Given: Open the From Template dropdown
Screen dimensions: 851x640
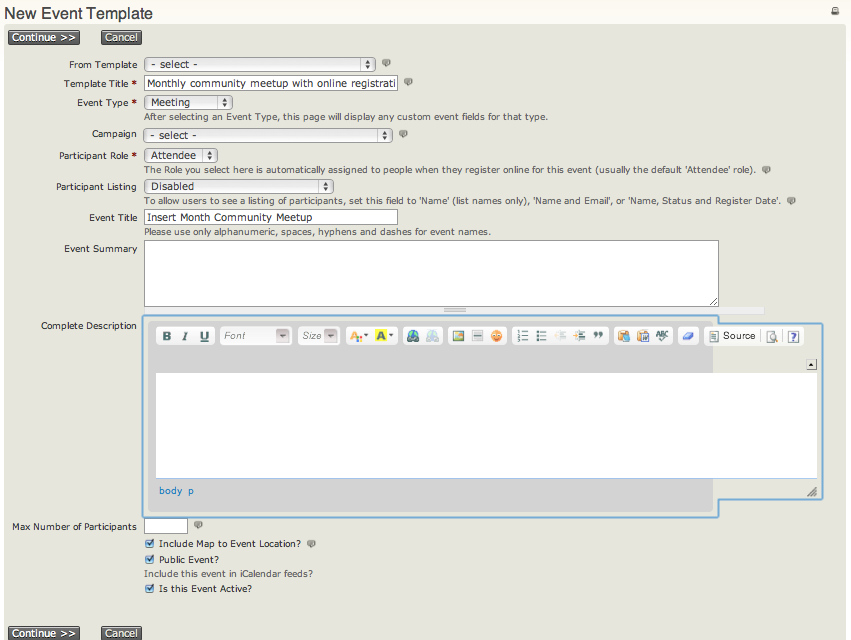Looking at the screenshot, I should [260, 64].
